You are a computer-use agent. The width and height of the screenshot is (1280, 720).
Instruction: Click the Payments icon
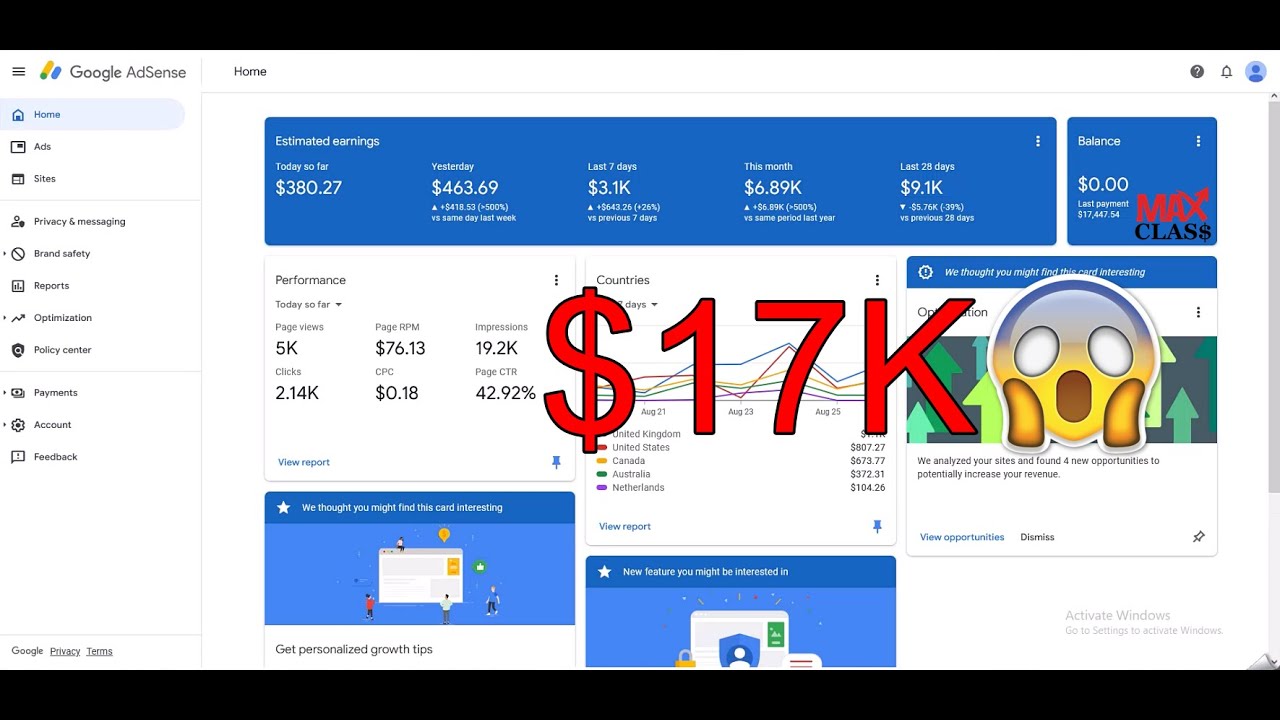(18, 393)
